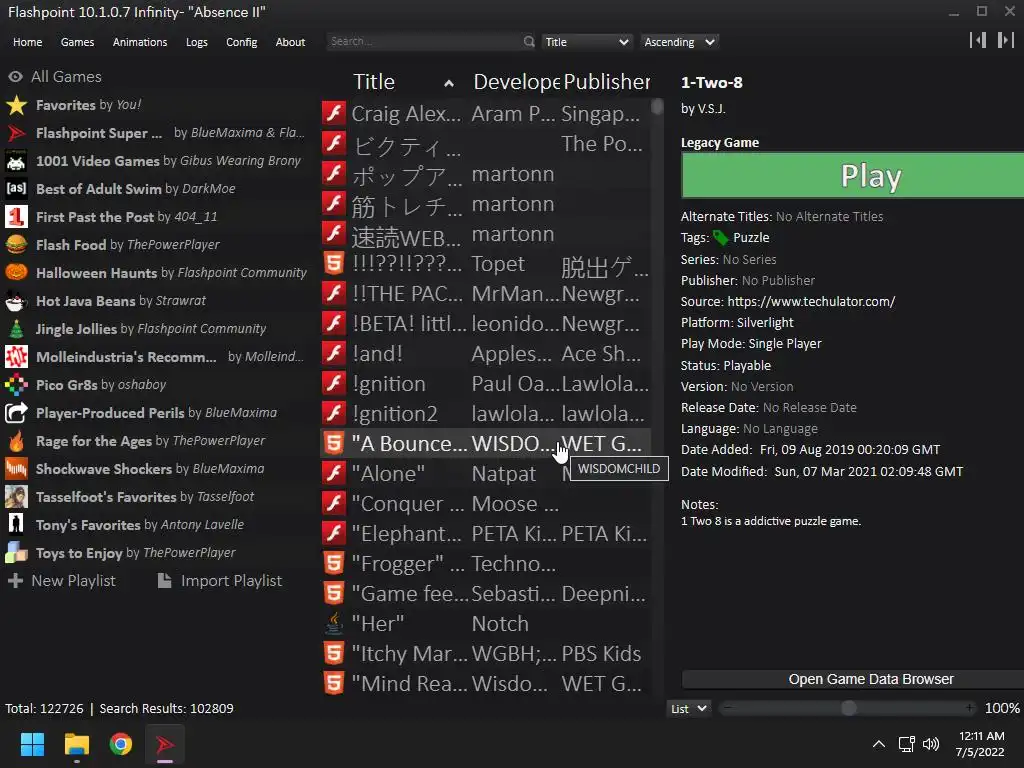Select "Elephant..." PETA Kids row
Viewport: 1024px width, 768px height.
[486, 534]
